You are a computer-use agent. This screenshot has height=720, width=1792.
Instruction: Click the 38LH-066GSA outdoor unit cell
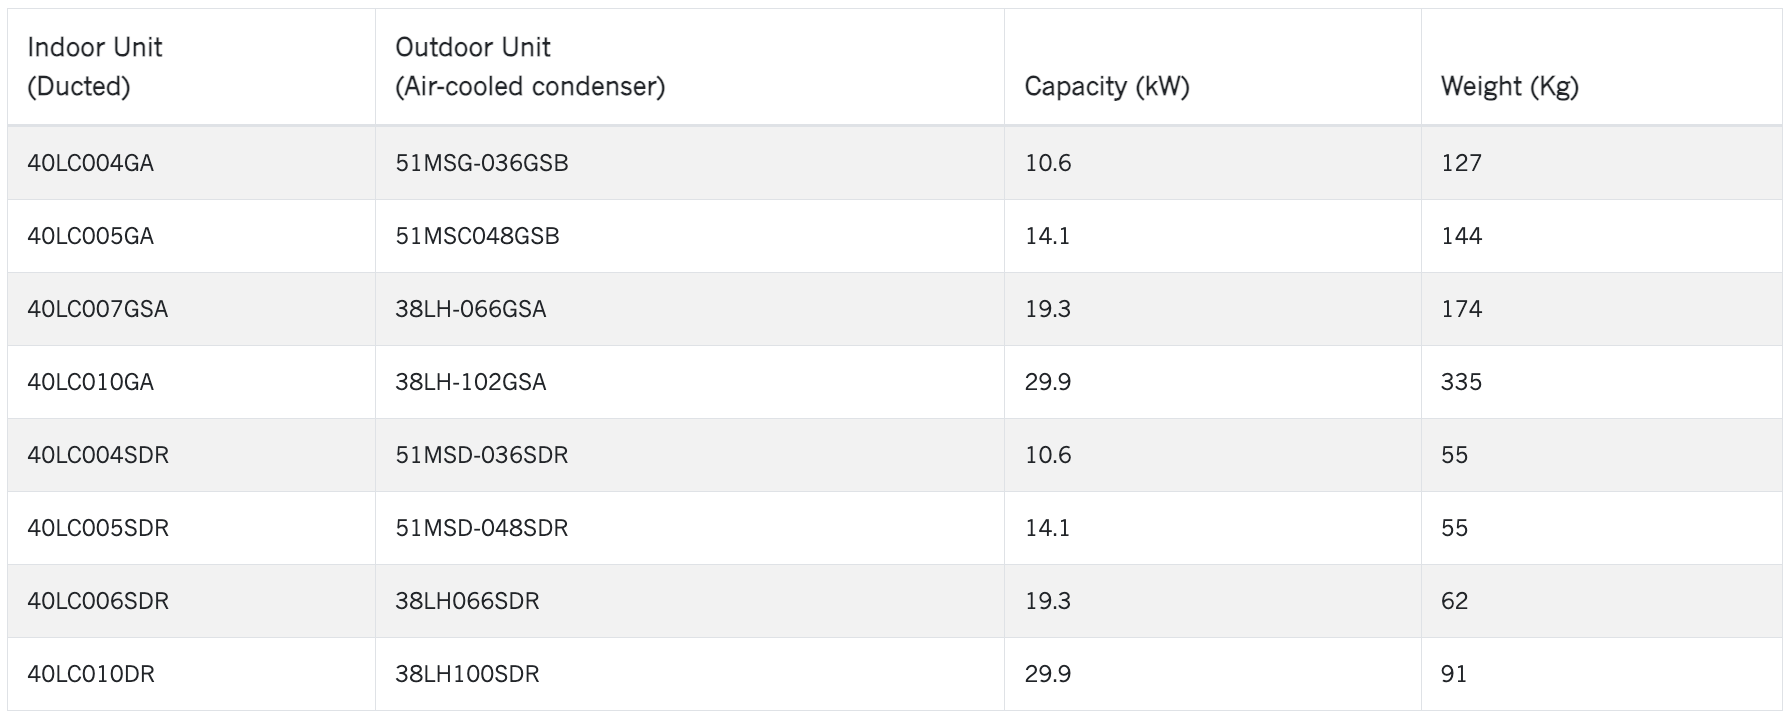[x=690, y=309]
